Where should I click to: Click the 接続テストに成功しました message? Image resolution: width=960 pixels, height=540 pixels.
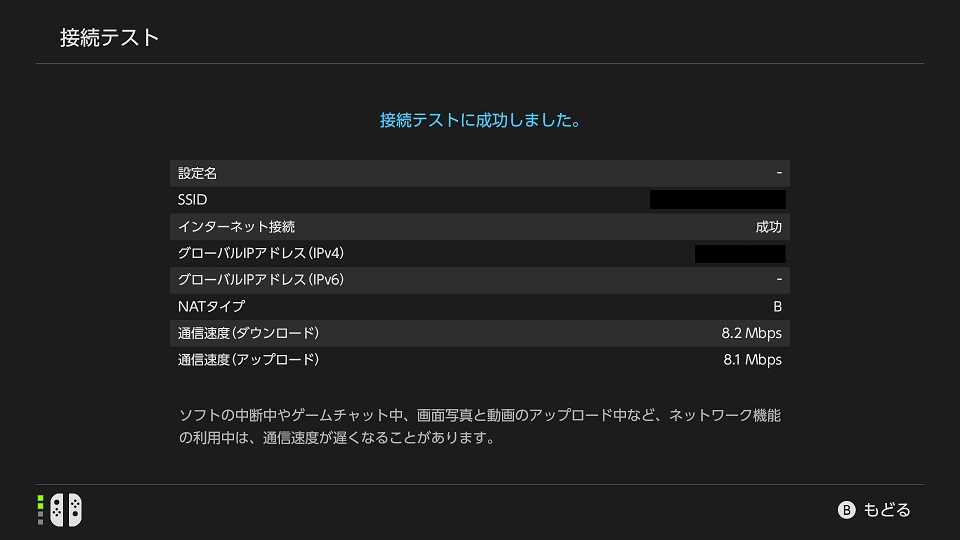(480, 120)
